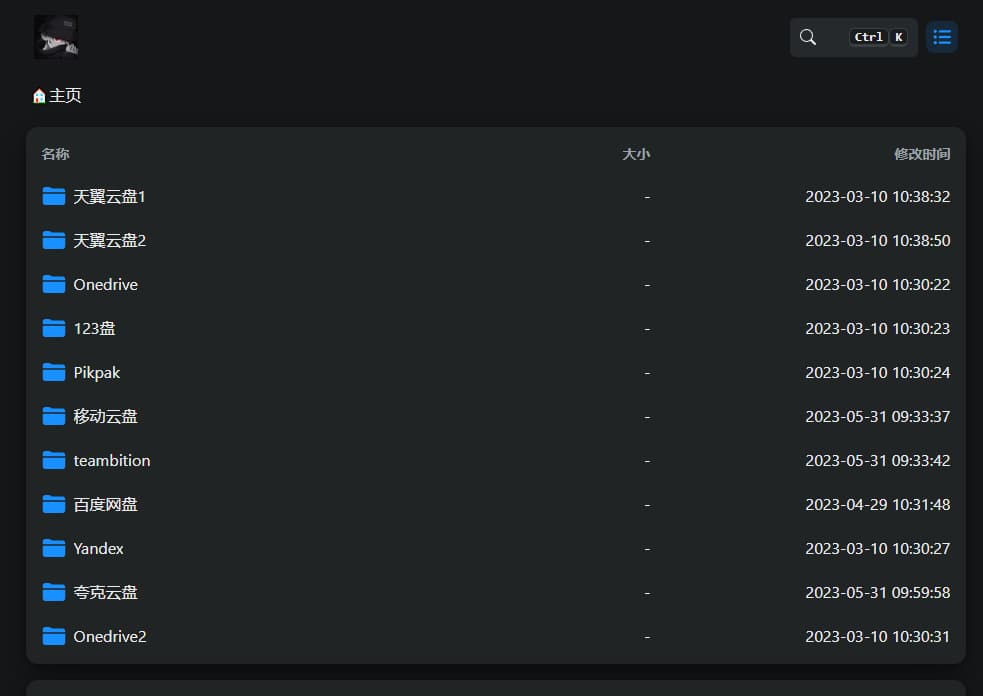The height and width of the screenshot is (696, 983).
Task: Click the Yandex folder icon
Action: coord(54,548)
